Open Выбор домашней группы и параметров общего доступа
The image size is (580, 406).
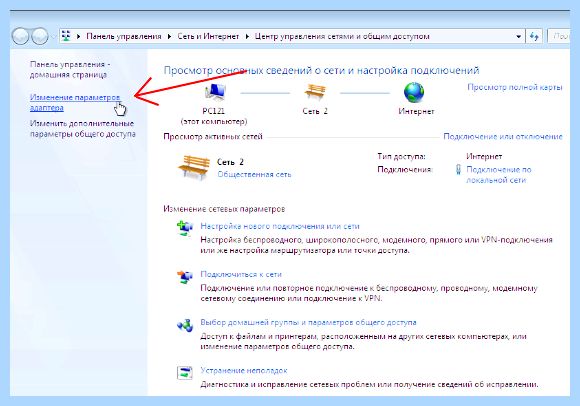pyautogui.click(x=308, y=322)
